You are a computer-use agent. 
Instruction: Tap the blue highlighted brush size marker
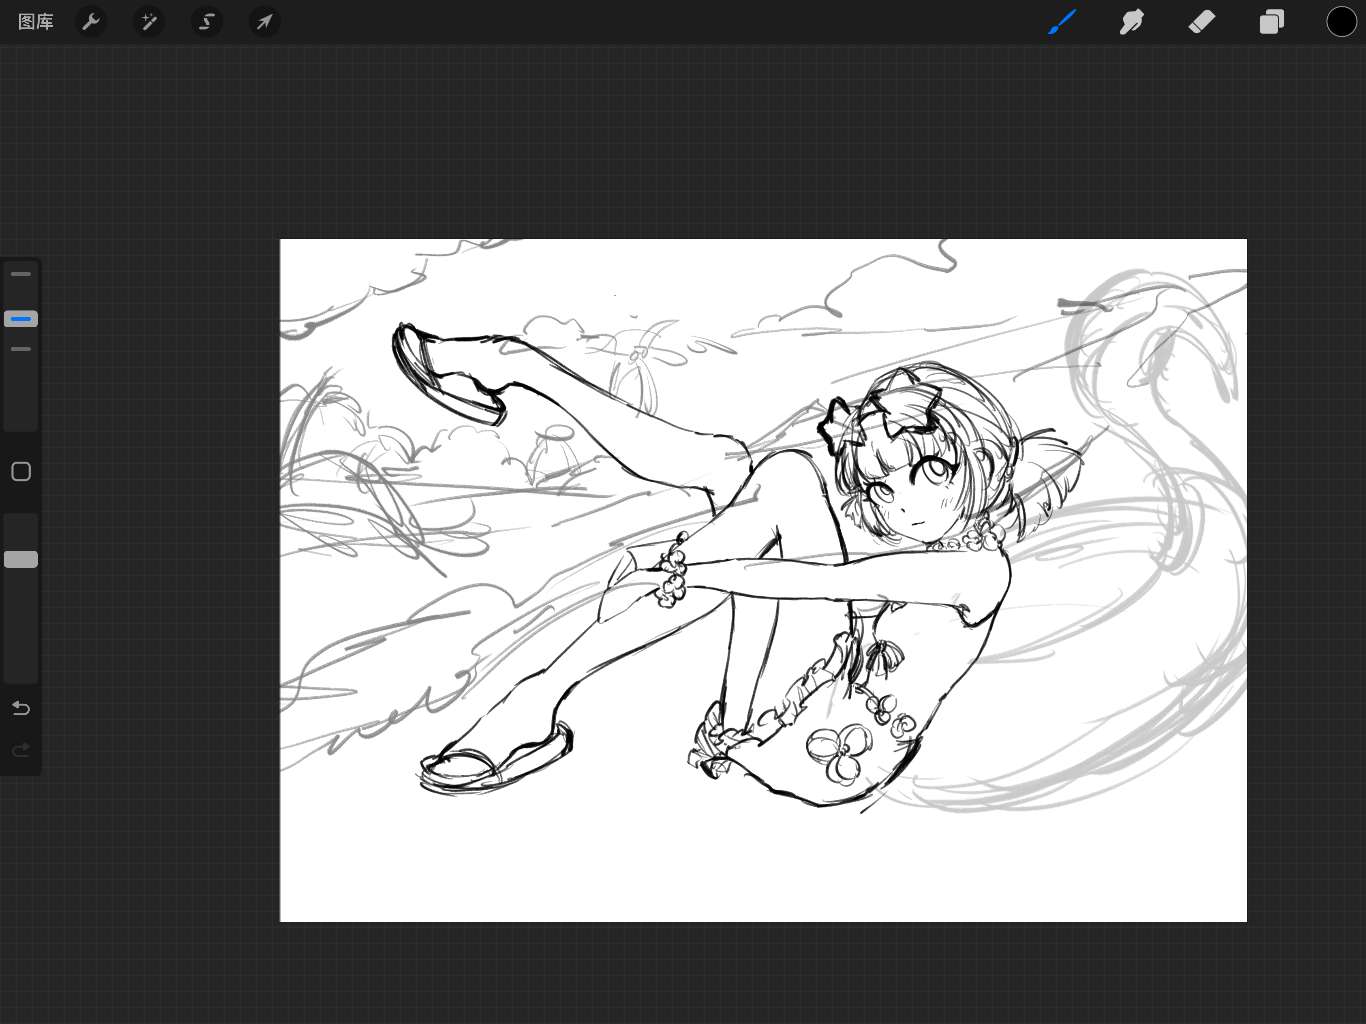[x=21, y=319]
